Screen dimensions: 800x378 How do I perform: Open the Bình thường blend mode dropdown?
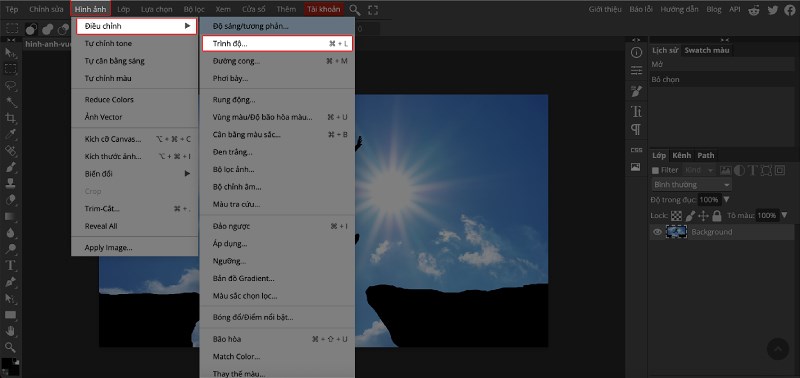(x=692, y=185)
